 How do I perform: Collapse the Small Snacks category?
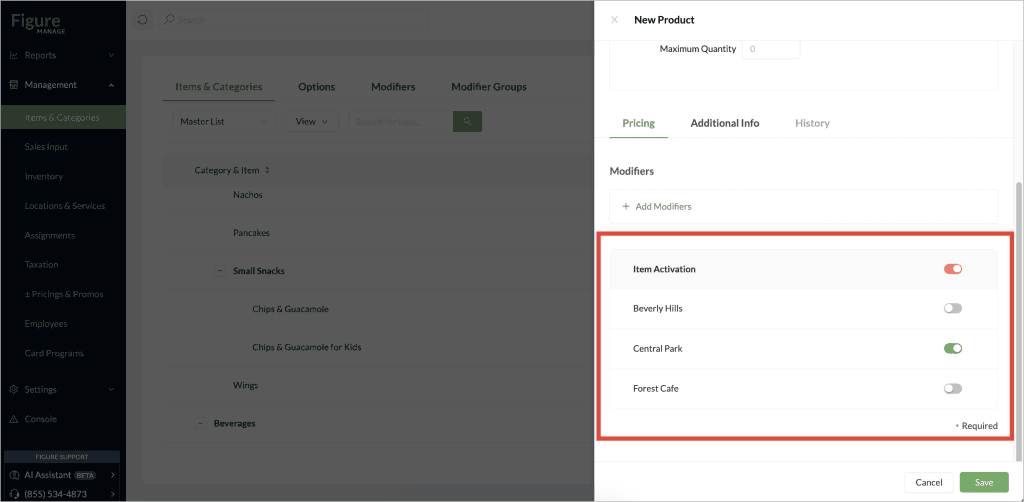click(x=220, y=271)
